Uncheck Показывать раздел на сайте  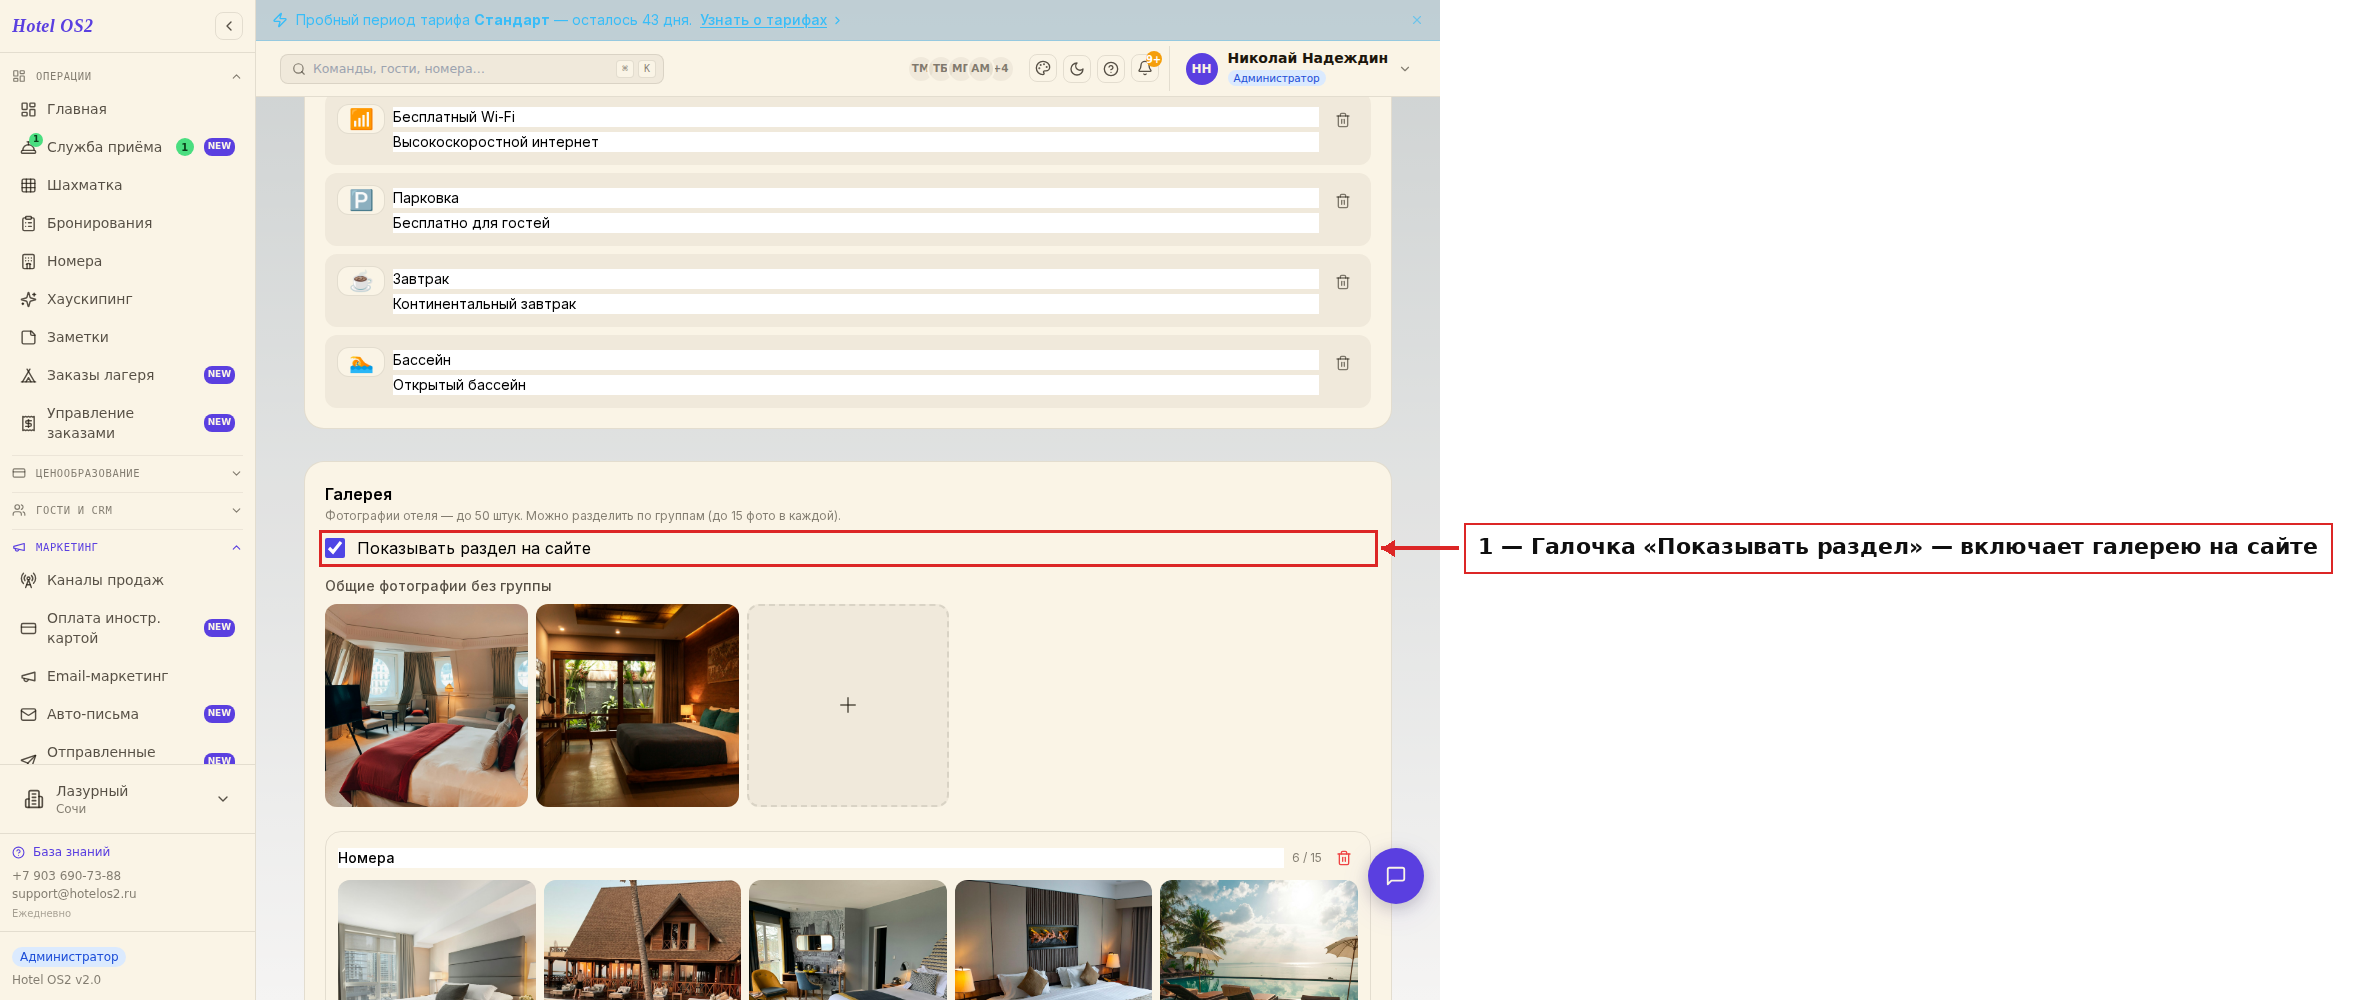(x=335, y=548)
